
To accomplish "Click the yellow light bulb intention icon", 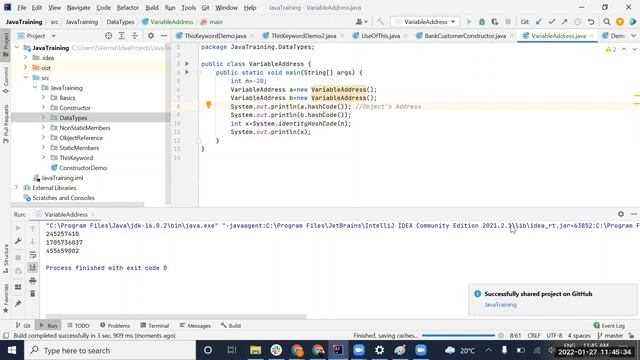I will 209,105.
